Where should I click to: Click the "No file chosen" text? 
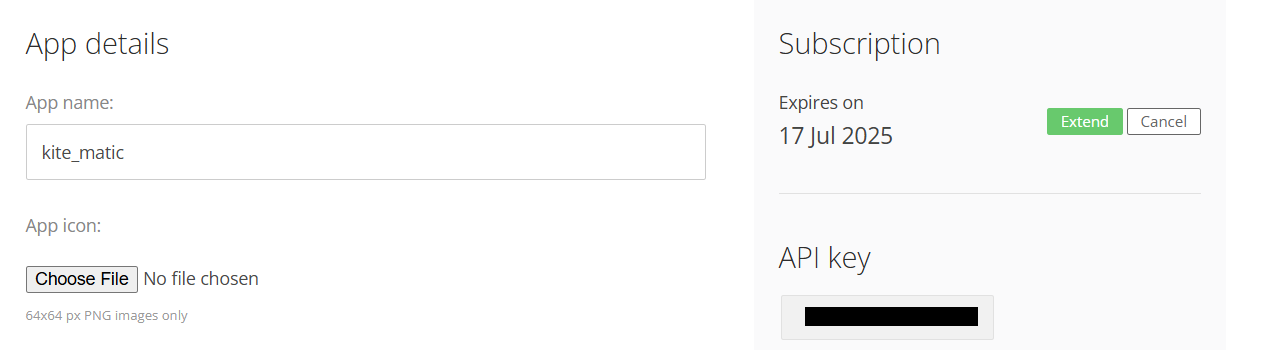click(201, 279)
